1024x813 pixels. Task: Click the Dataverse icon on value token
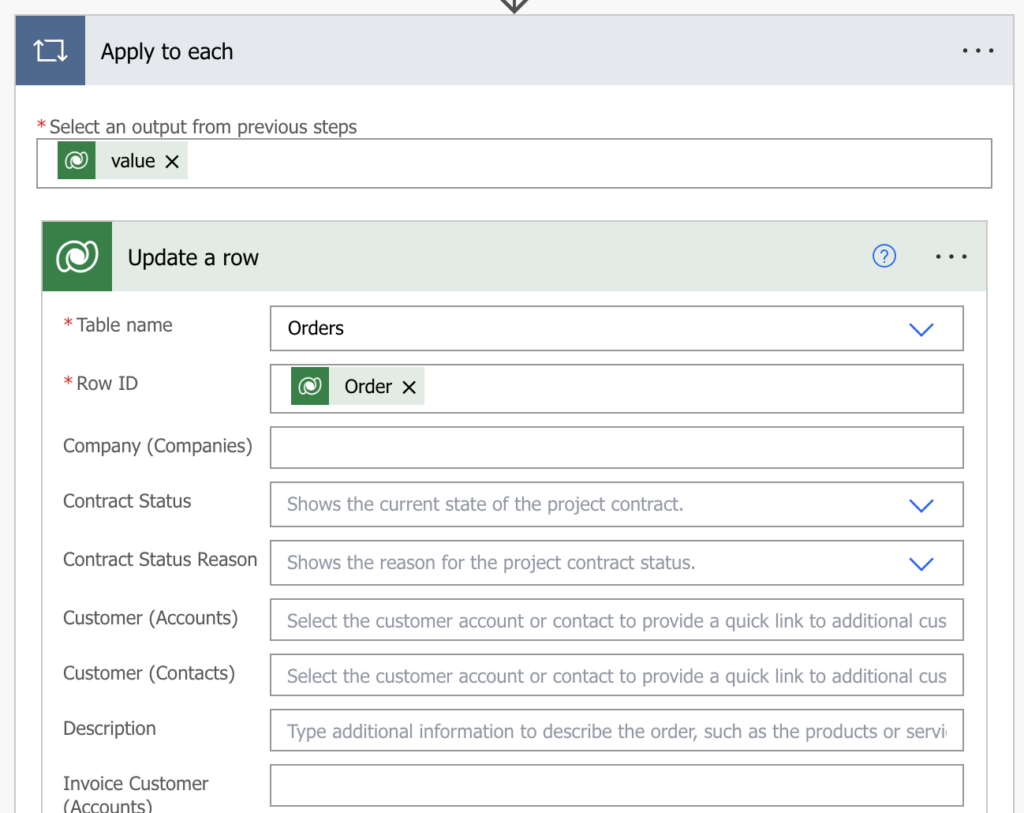click(76, 160)
